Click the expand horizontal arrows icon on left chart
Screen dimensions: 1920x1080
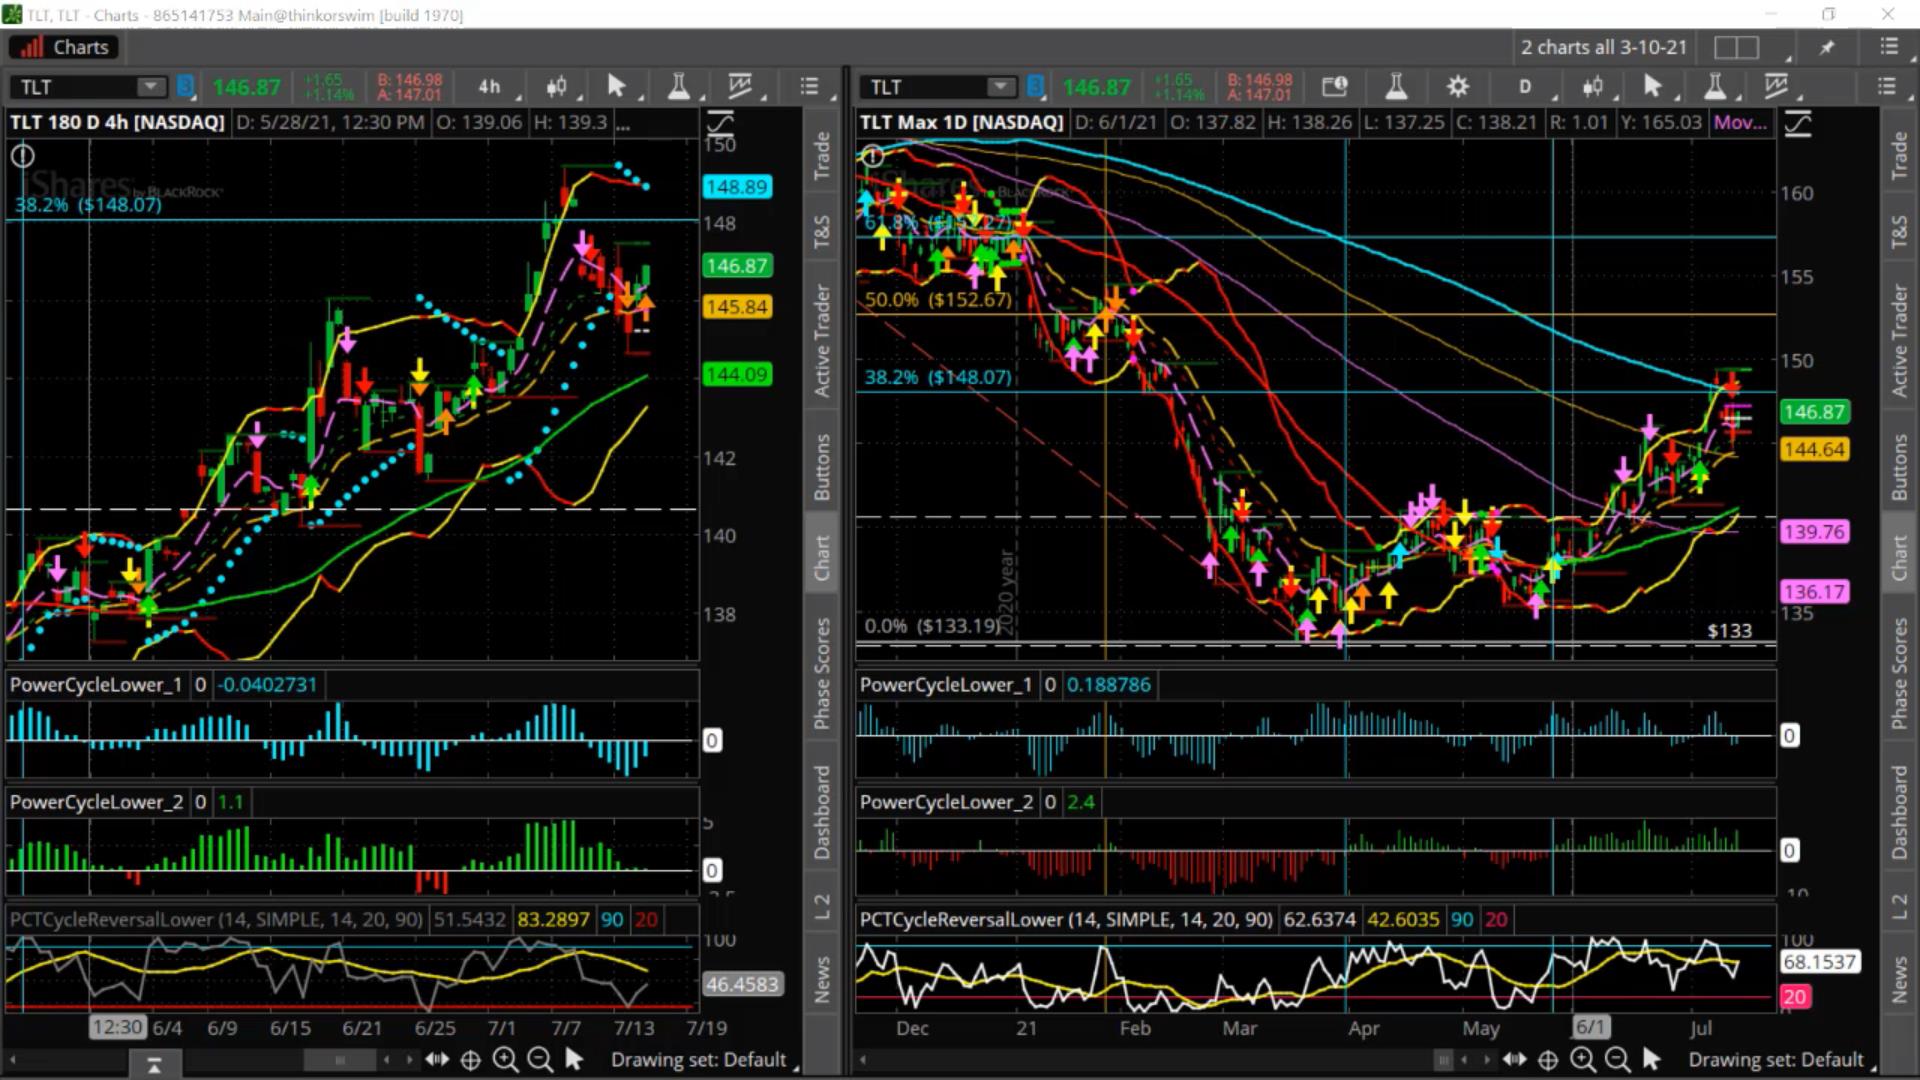tap(437, 1059)
